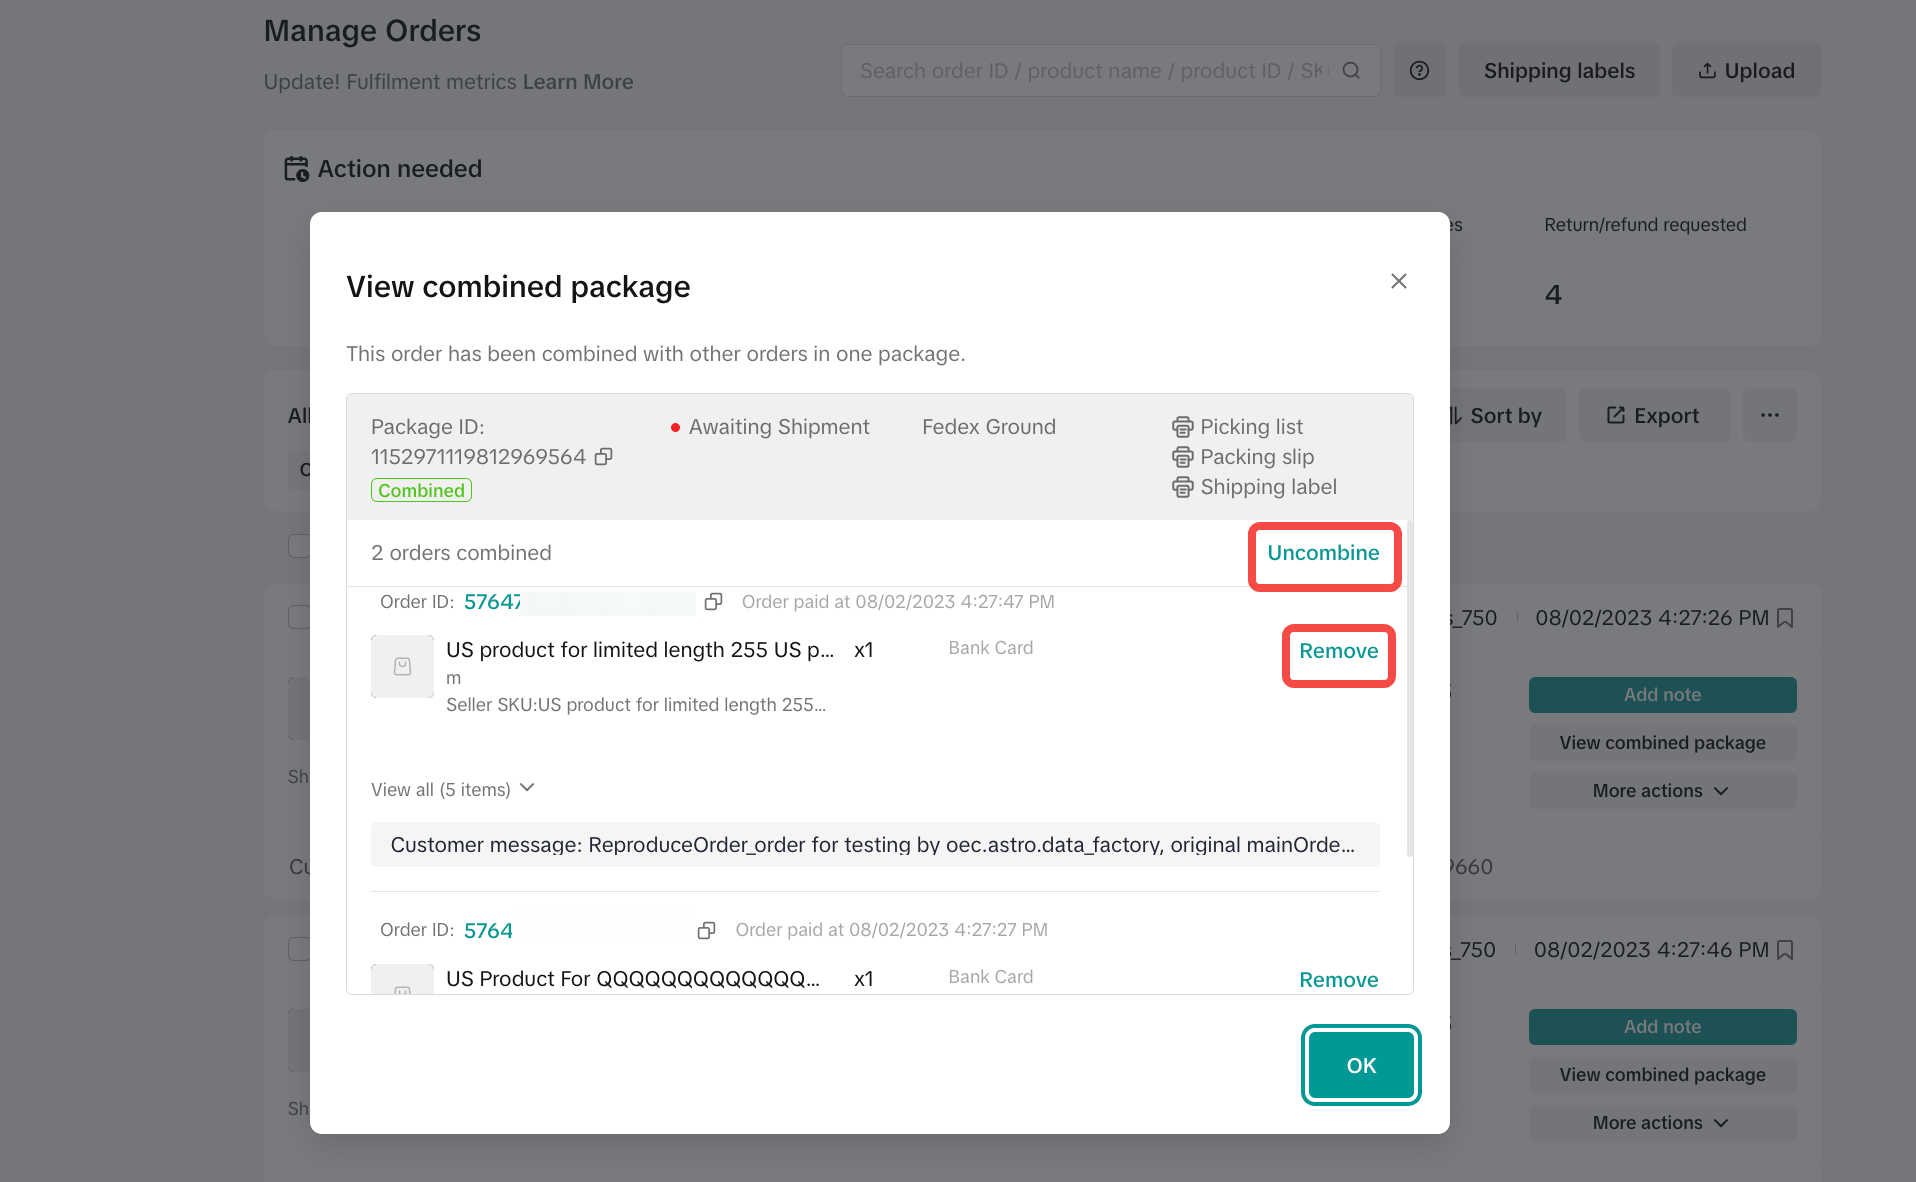Screen dimensions: 1916x1182
Task: Open the first More actions dropdown
Action: point(1661,791)
